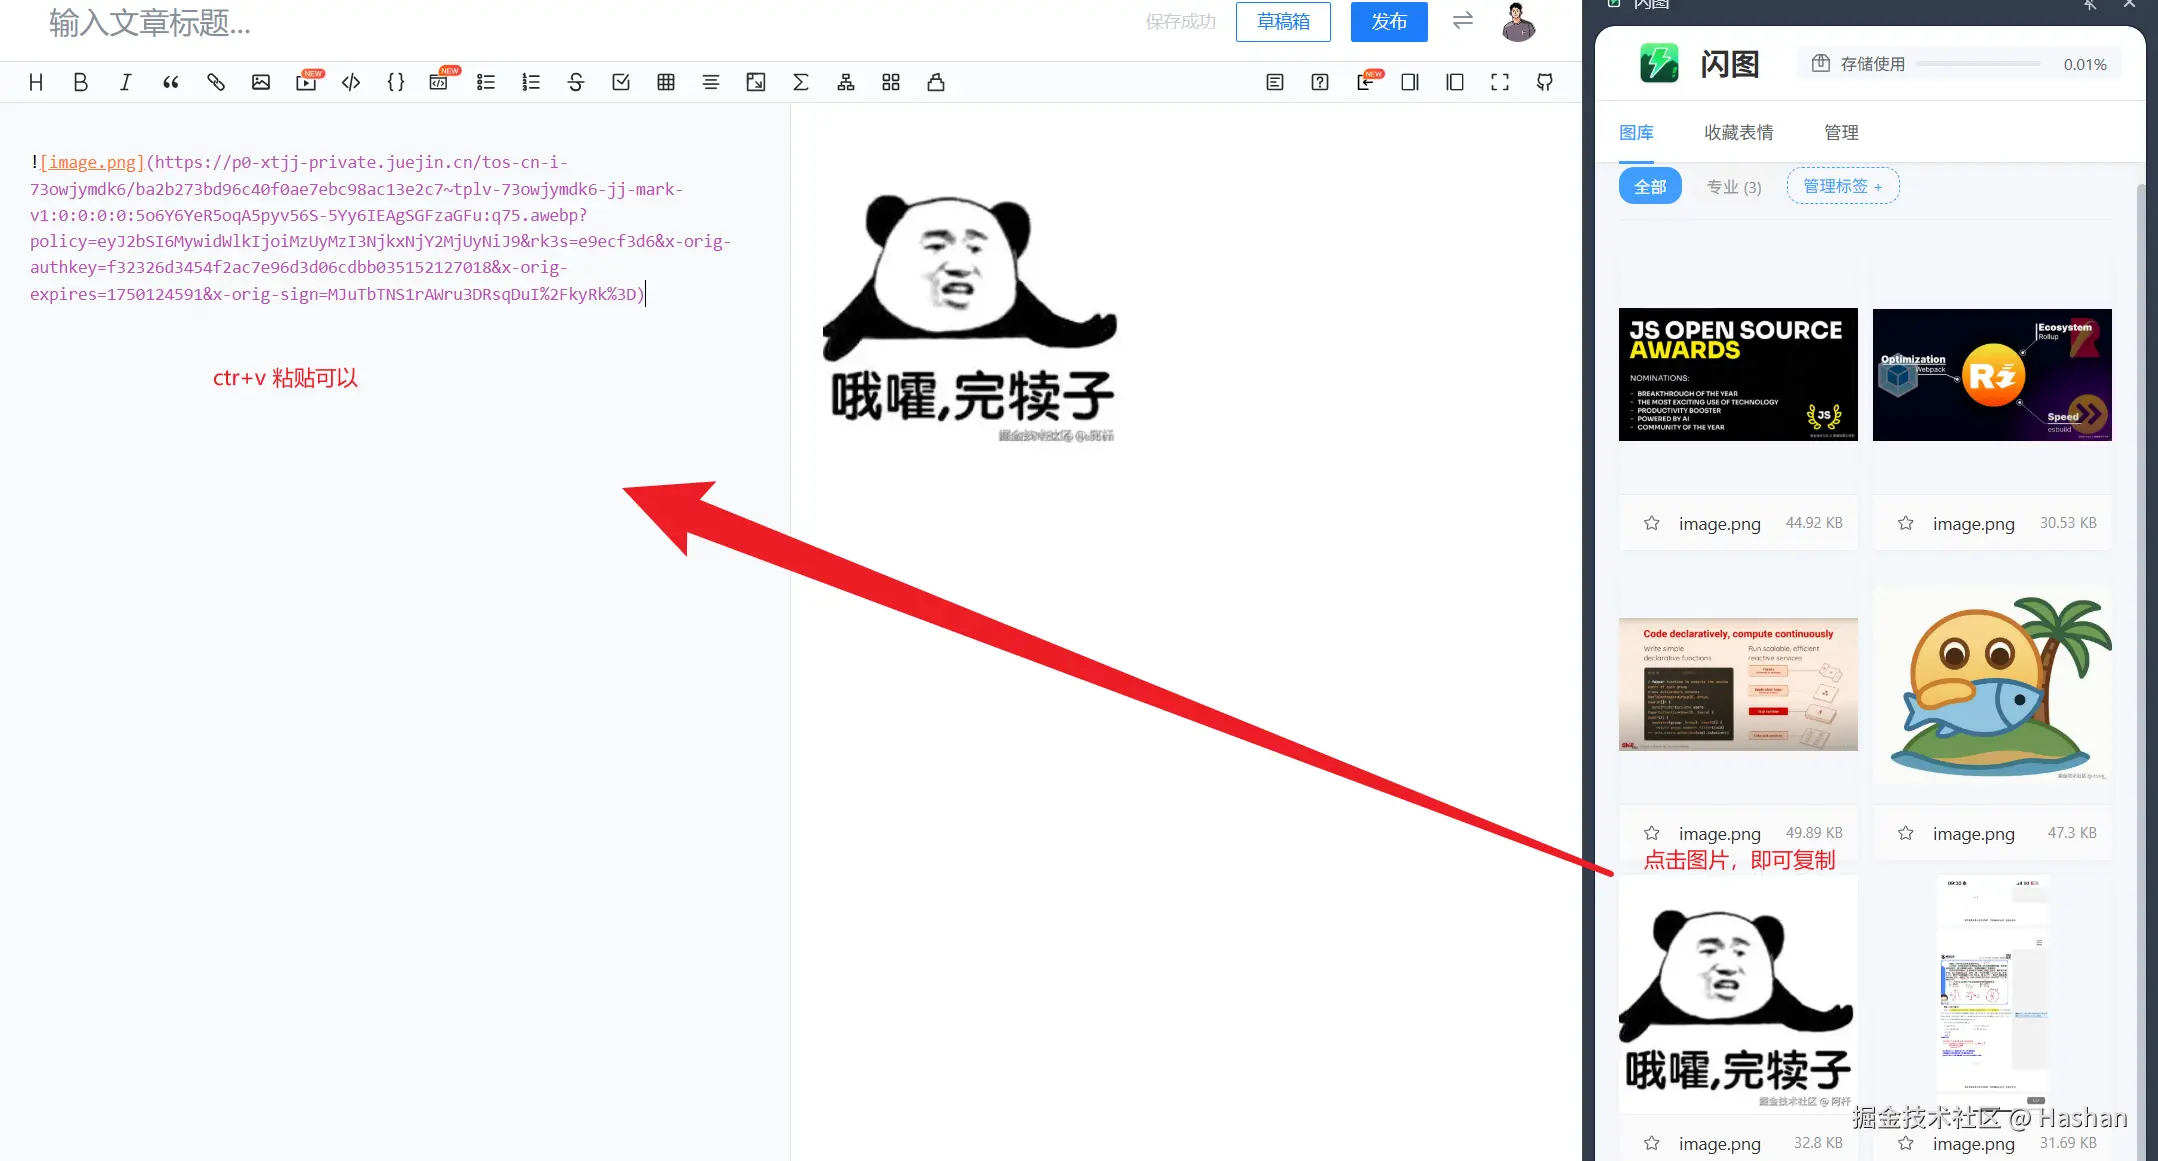Image resolution: width=2158 pixels, height=1161 pixels.
Task: Pin the 闪图 panel
Action: pos(2089,7)
